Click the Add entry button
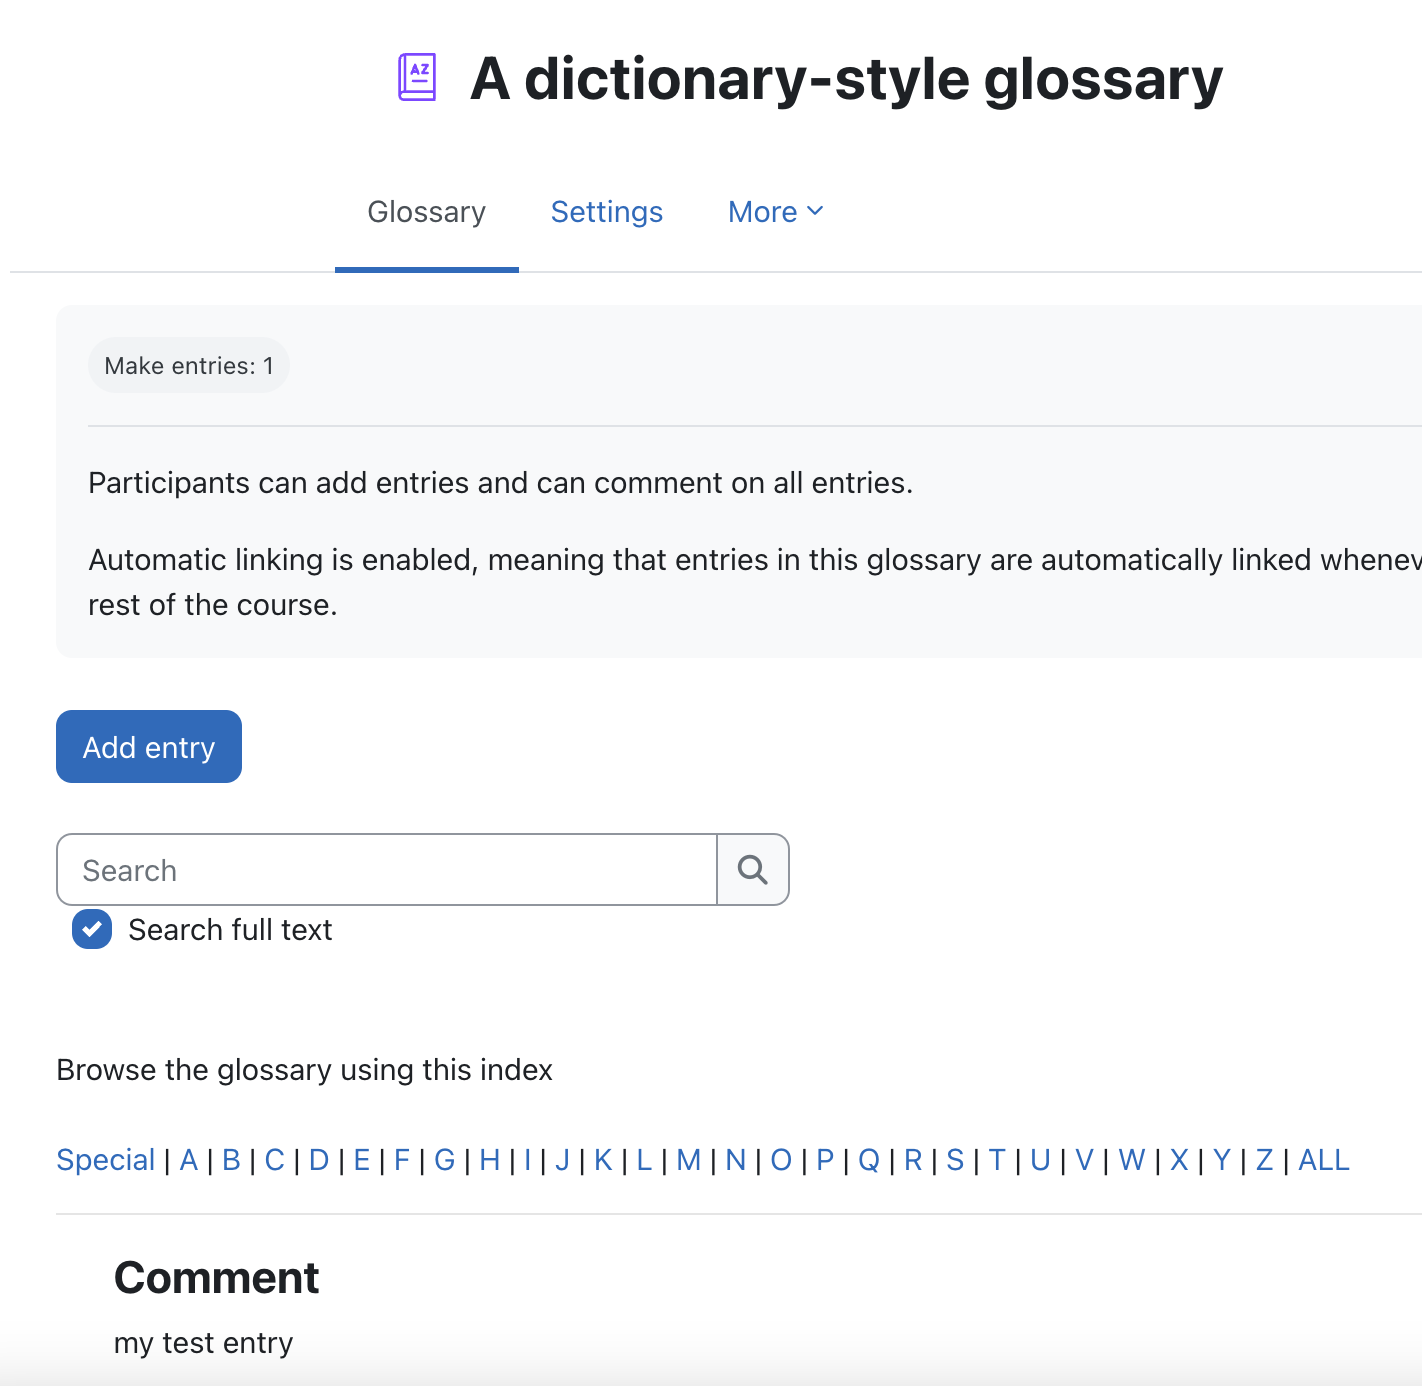 click(149, 747)
